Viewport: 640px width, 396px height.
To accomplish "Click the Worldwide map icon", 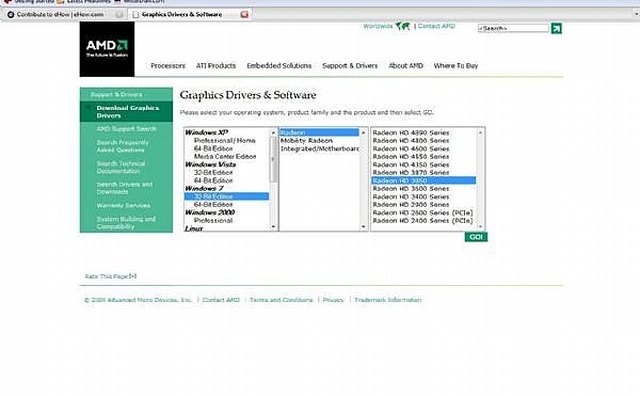I will (x=402, y=26).
